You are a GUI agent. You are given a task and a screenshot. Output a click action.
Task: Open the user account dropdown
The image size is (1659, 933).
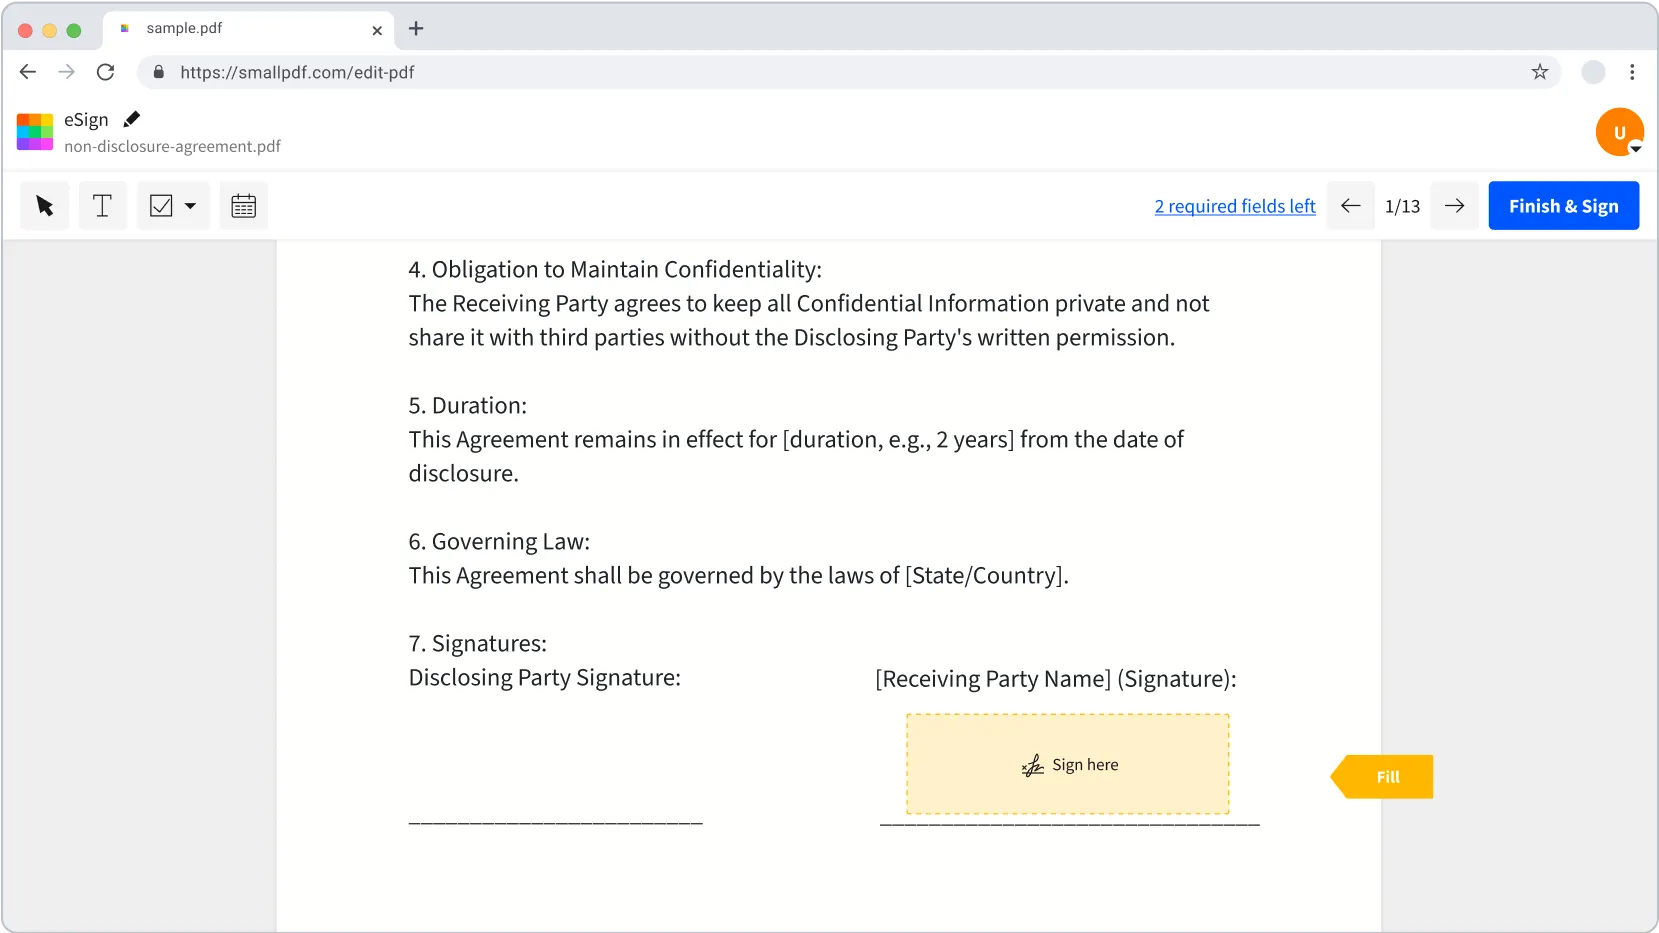pos(1619,131)
